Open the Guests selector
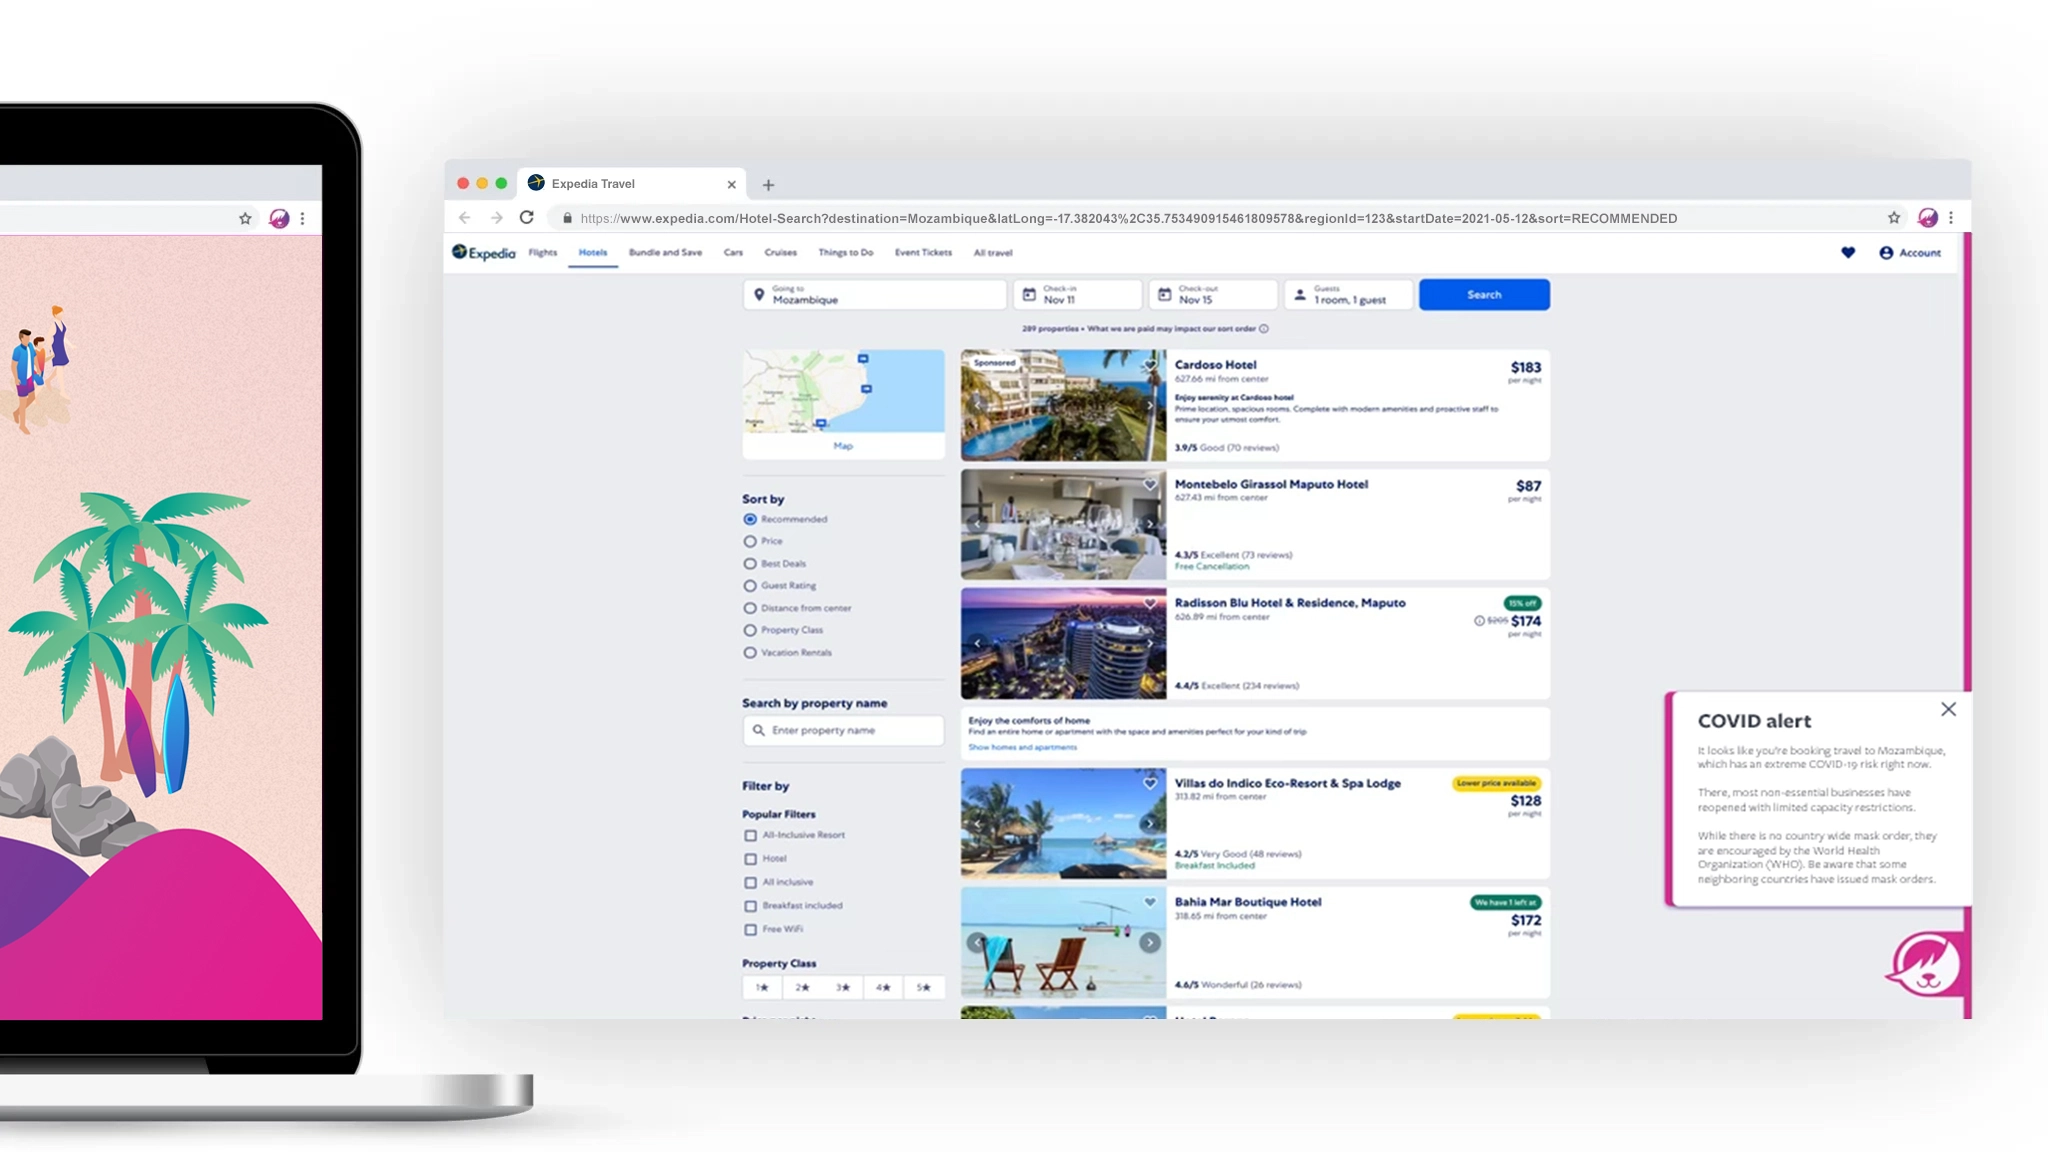 [x=1348, y=295]
